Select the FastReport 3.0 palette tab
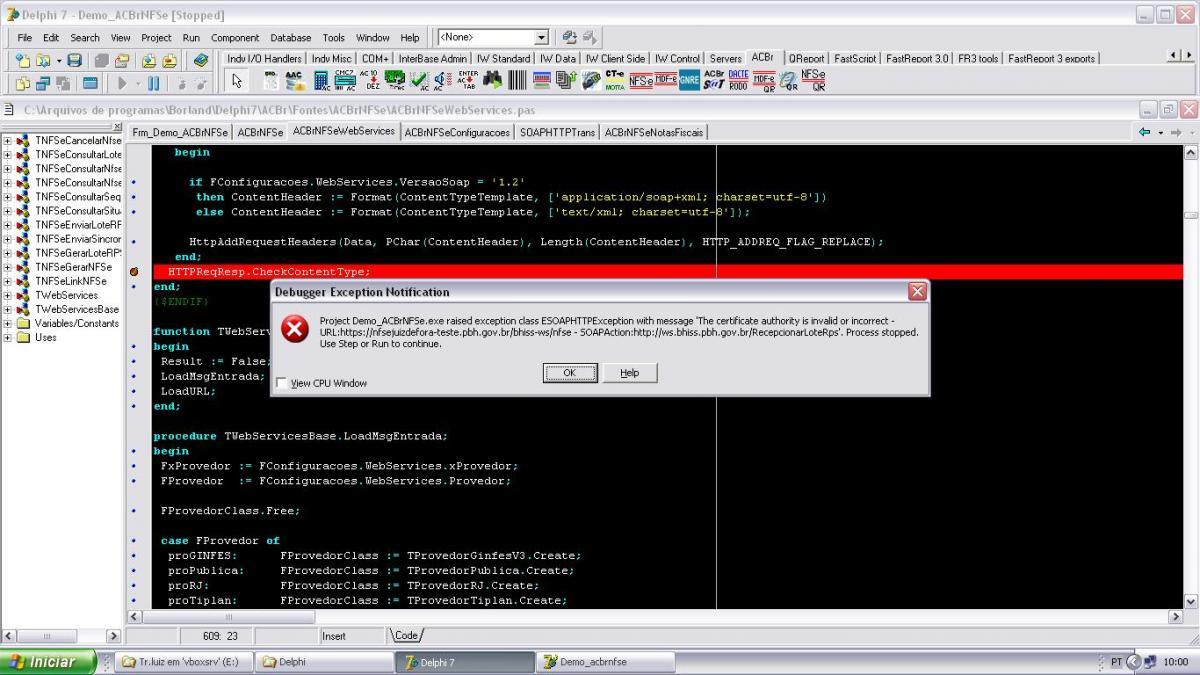 (917, 58)
